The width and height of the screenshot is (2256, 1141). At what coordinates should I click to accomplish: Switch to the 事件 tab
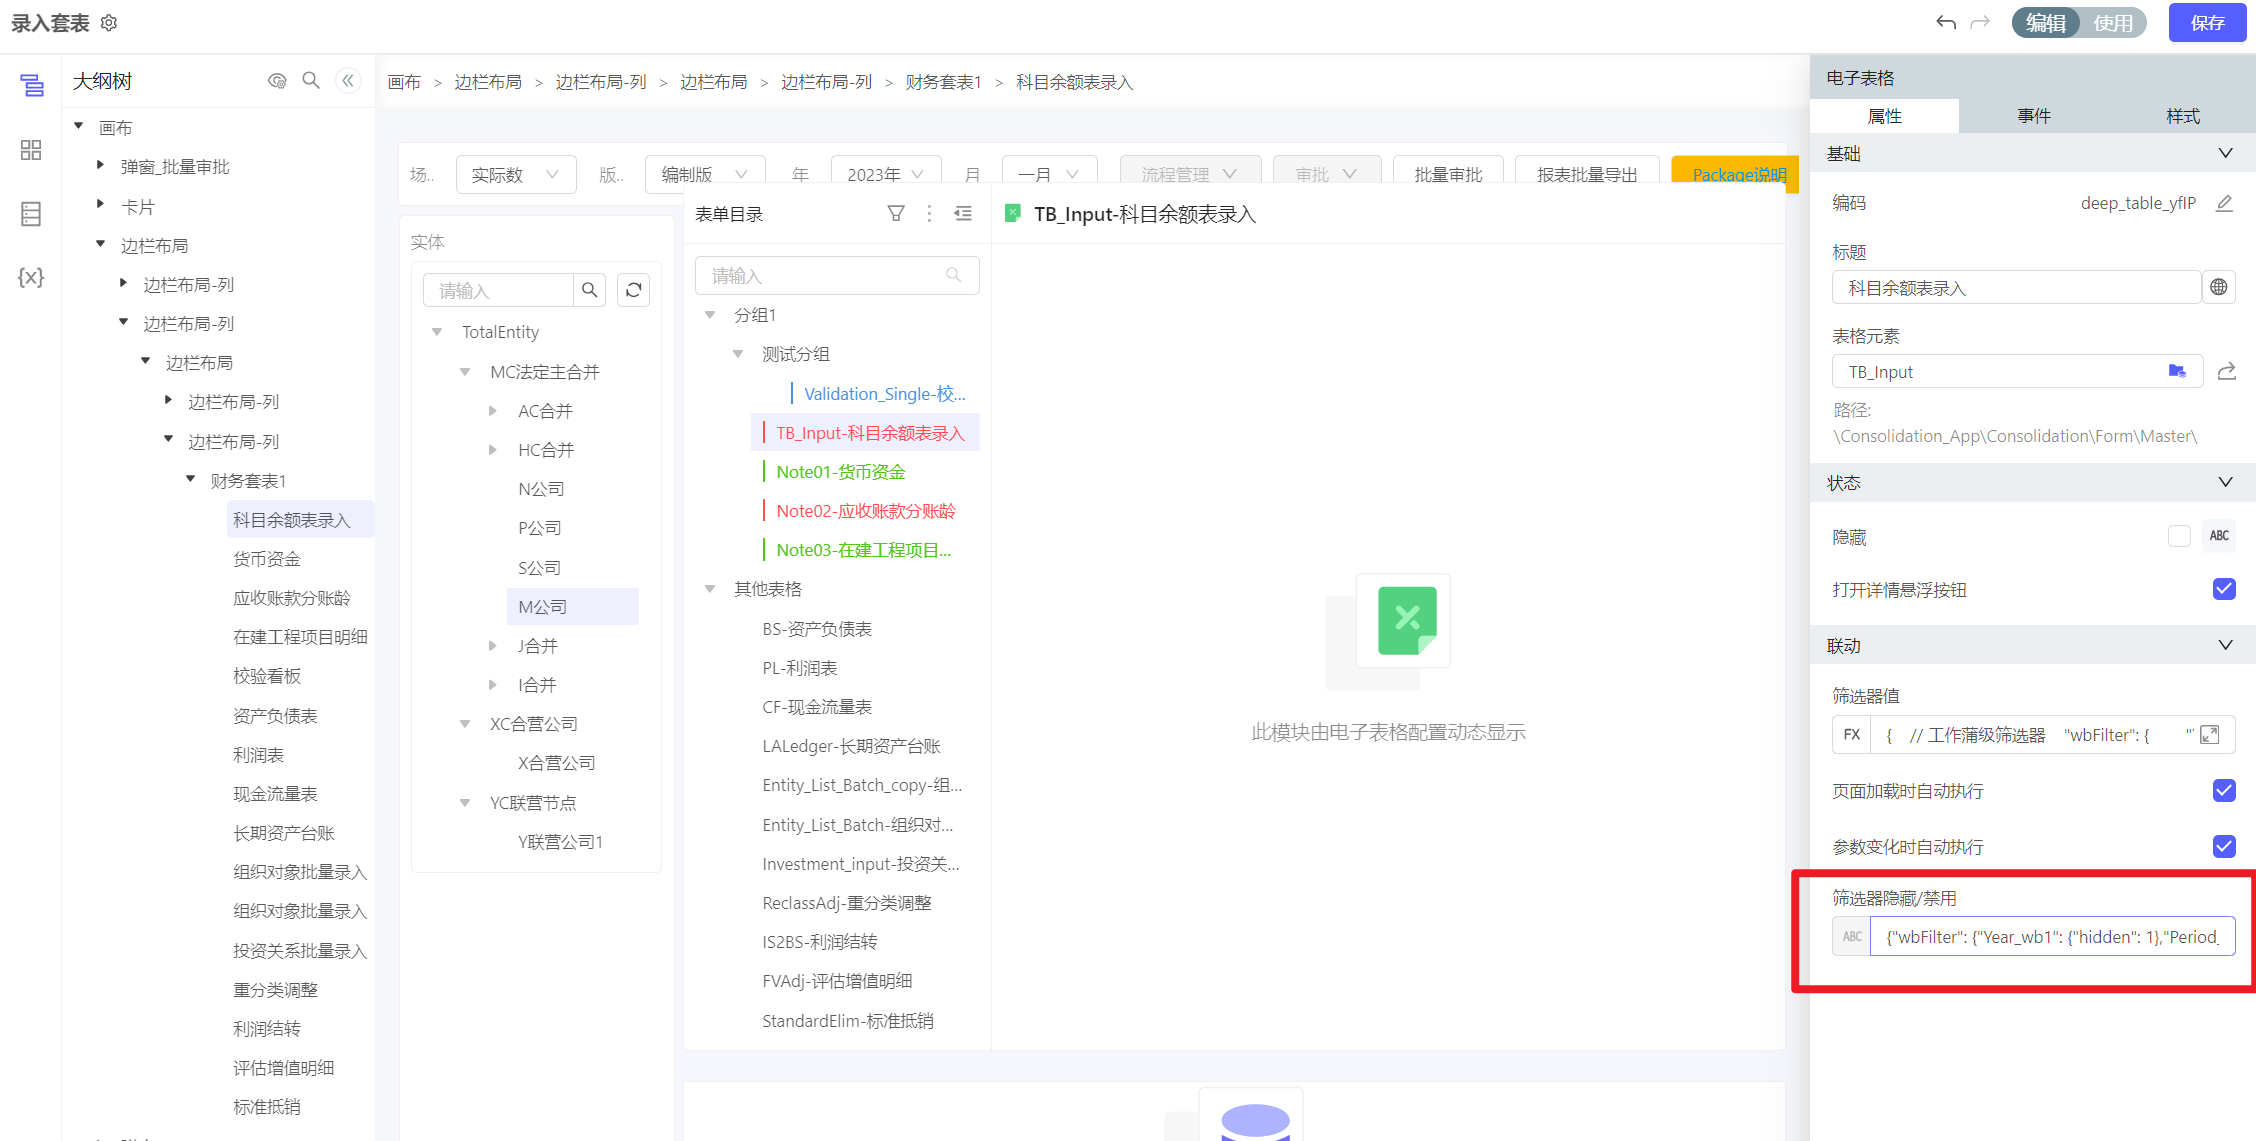[2033, 116]
